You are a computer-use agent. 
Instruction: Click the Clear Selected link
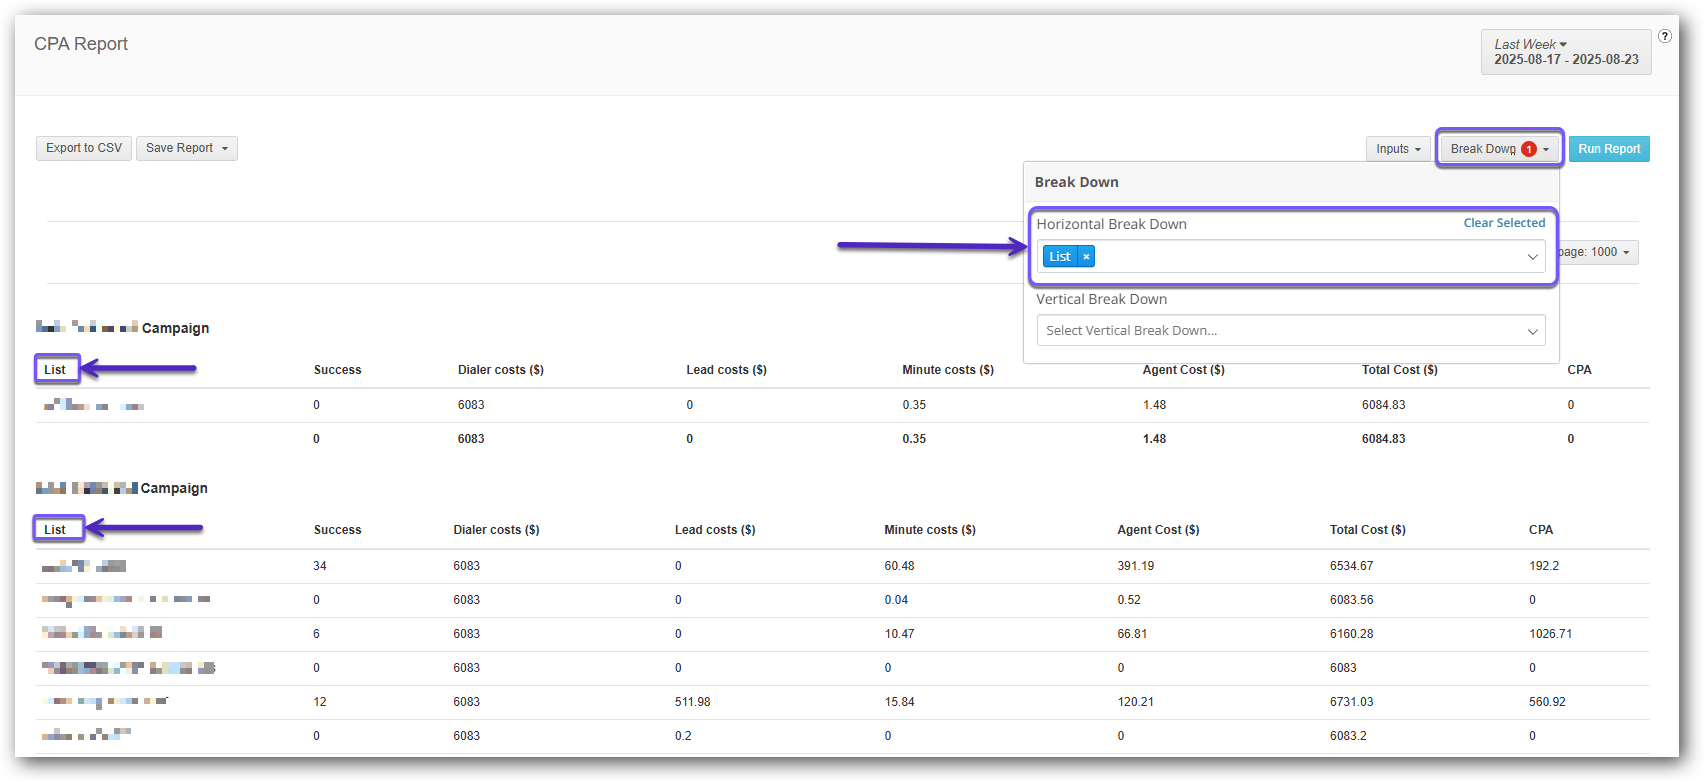1503,223
